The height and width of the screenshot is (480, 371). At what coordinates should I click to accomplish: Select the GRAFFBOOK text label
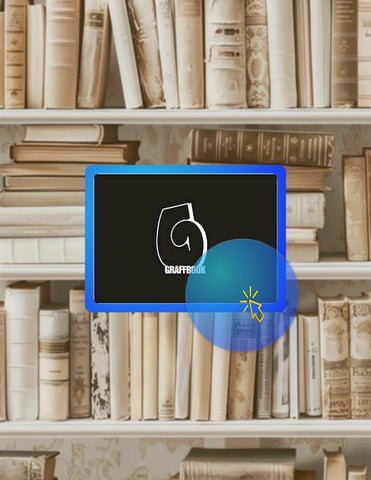[185, 270]
